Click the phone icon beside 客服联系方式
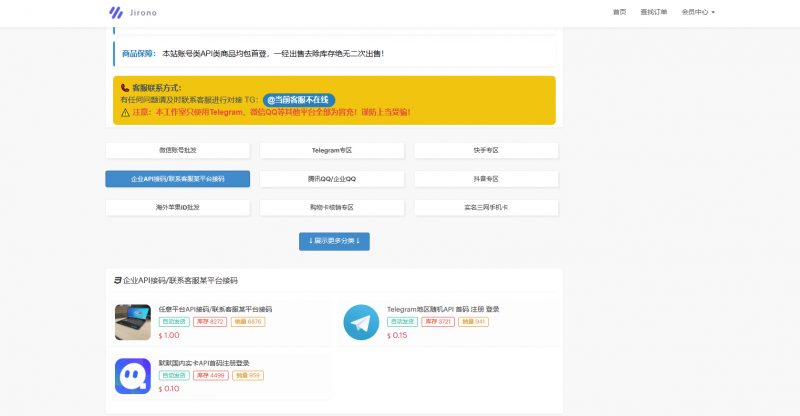 [125, 88]
